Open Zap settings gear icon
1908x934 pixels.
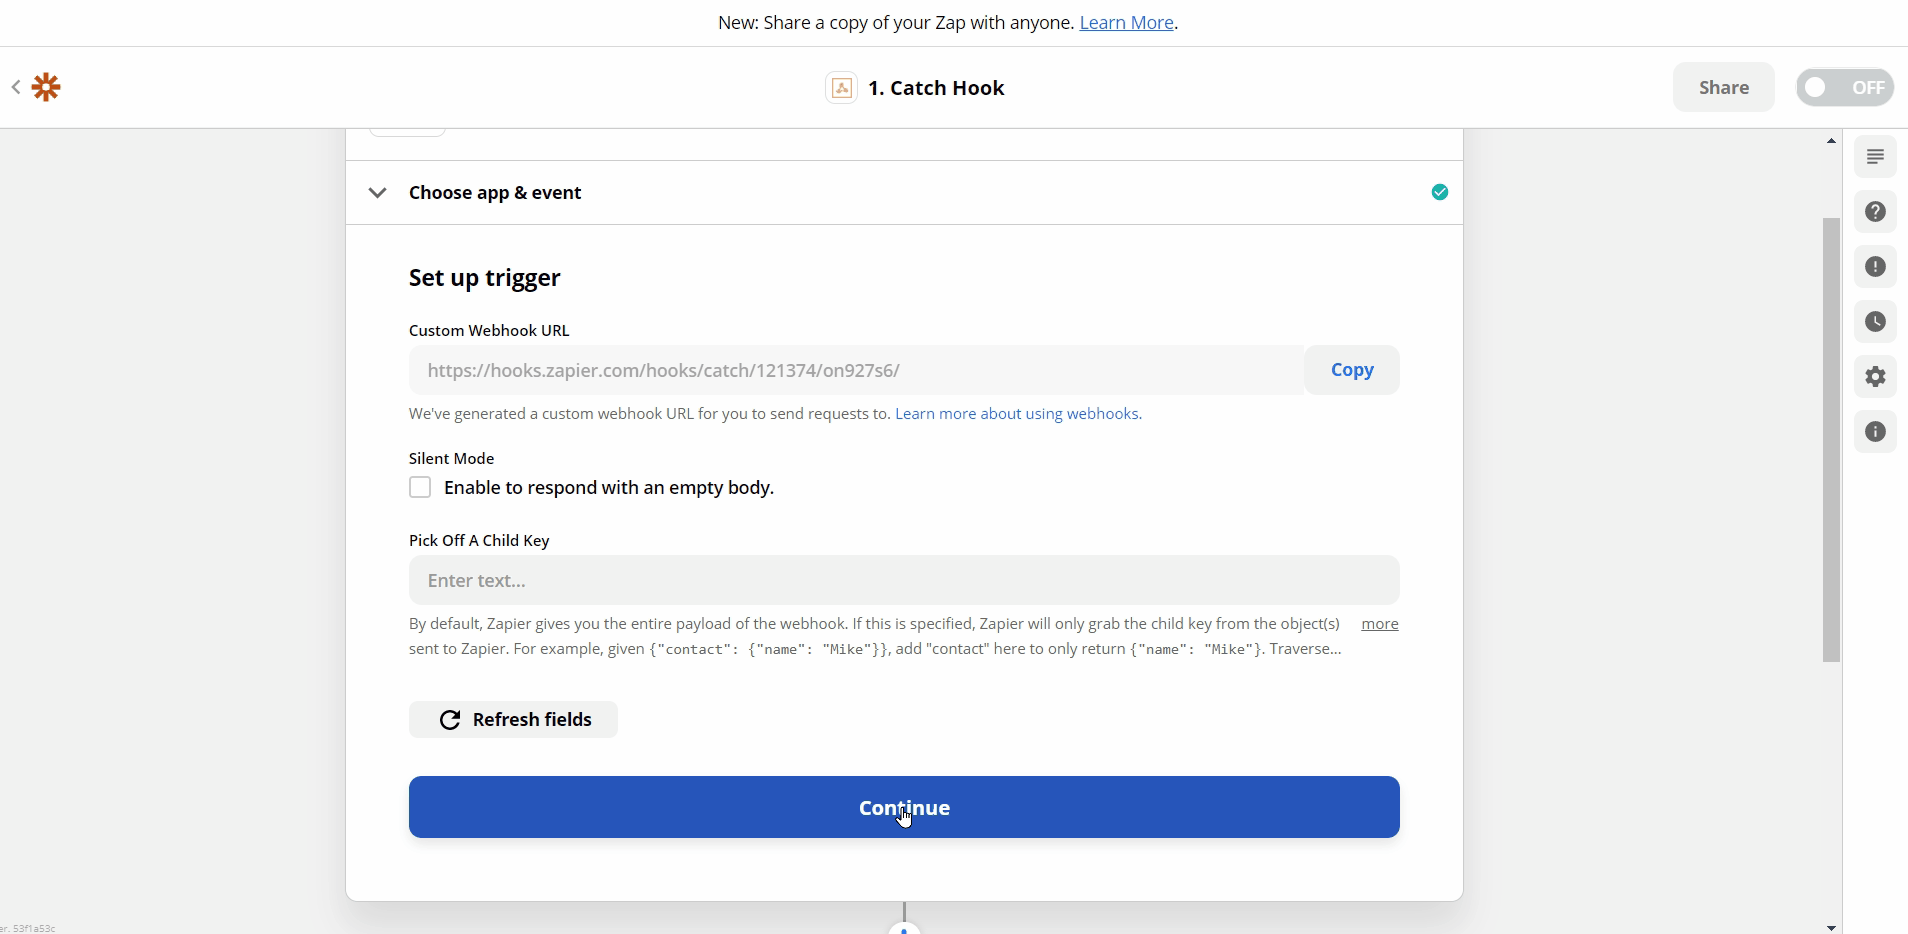point(1875,377)
